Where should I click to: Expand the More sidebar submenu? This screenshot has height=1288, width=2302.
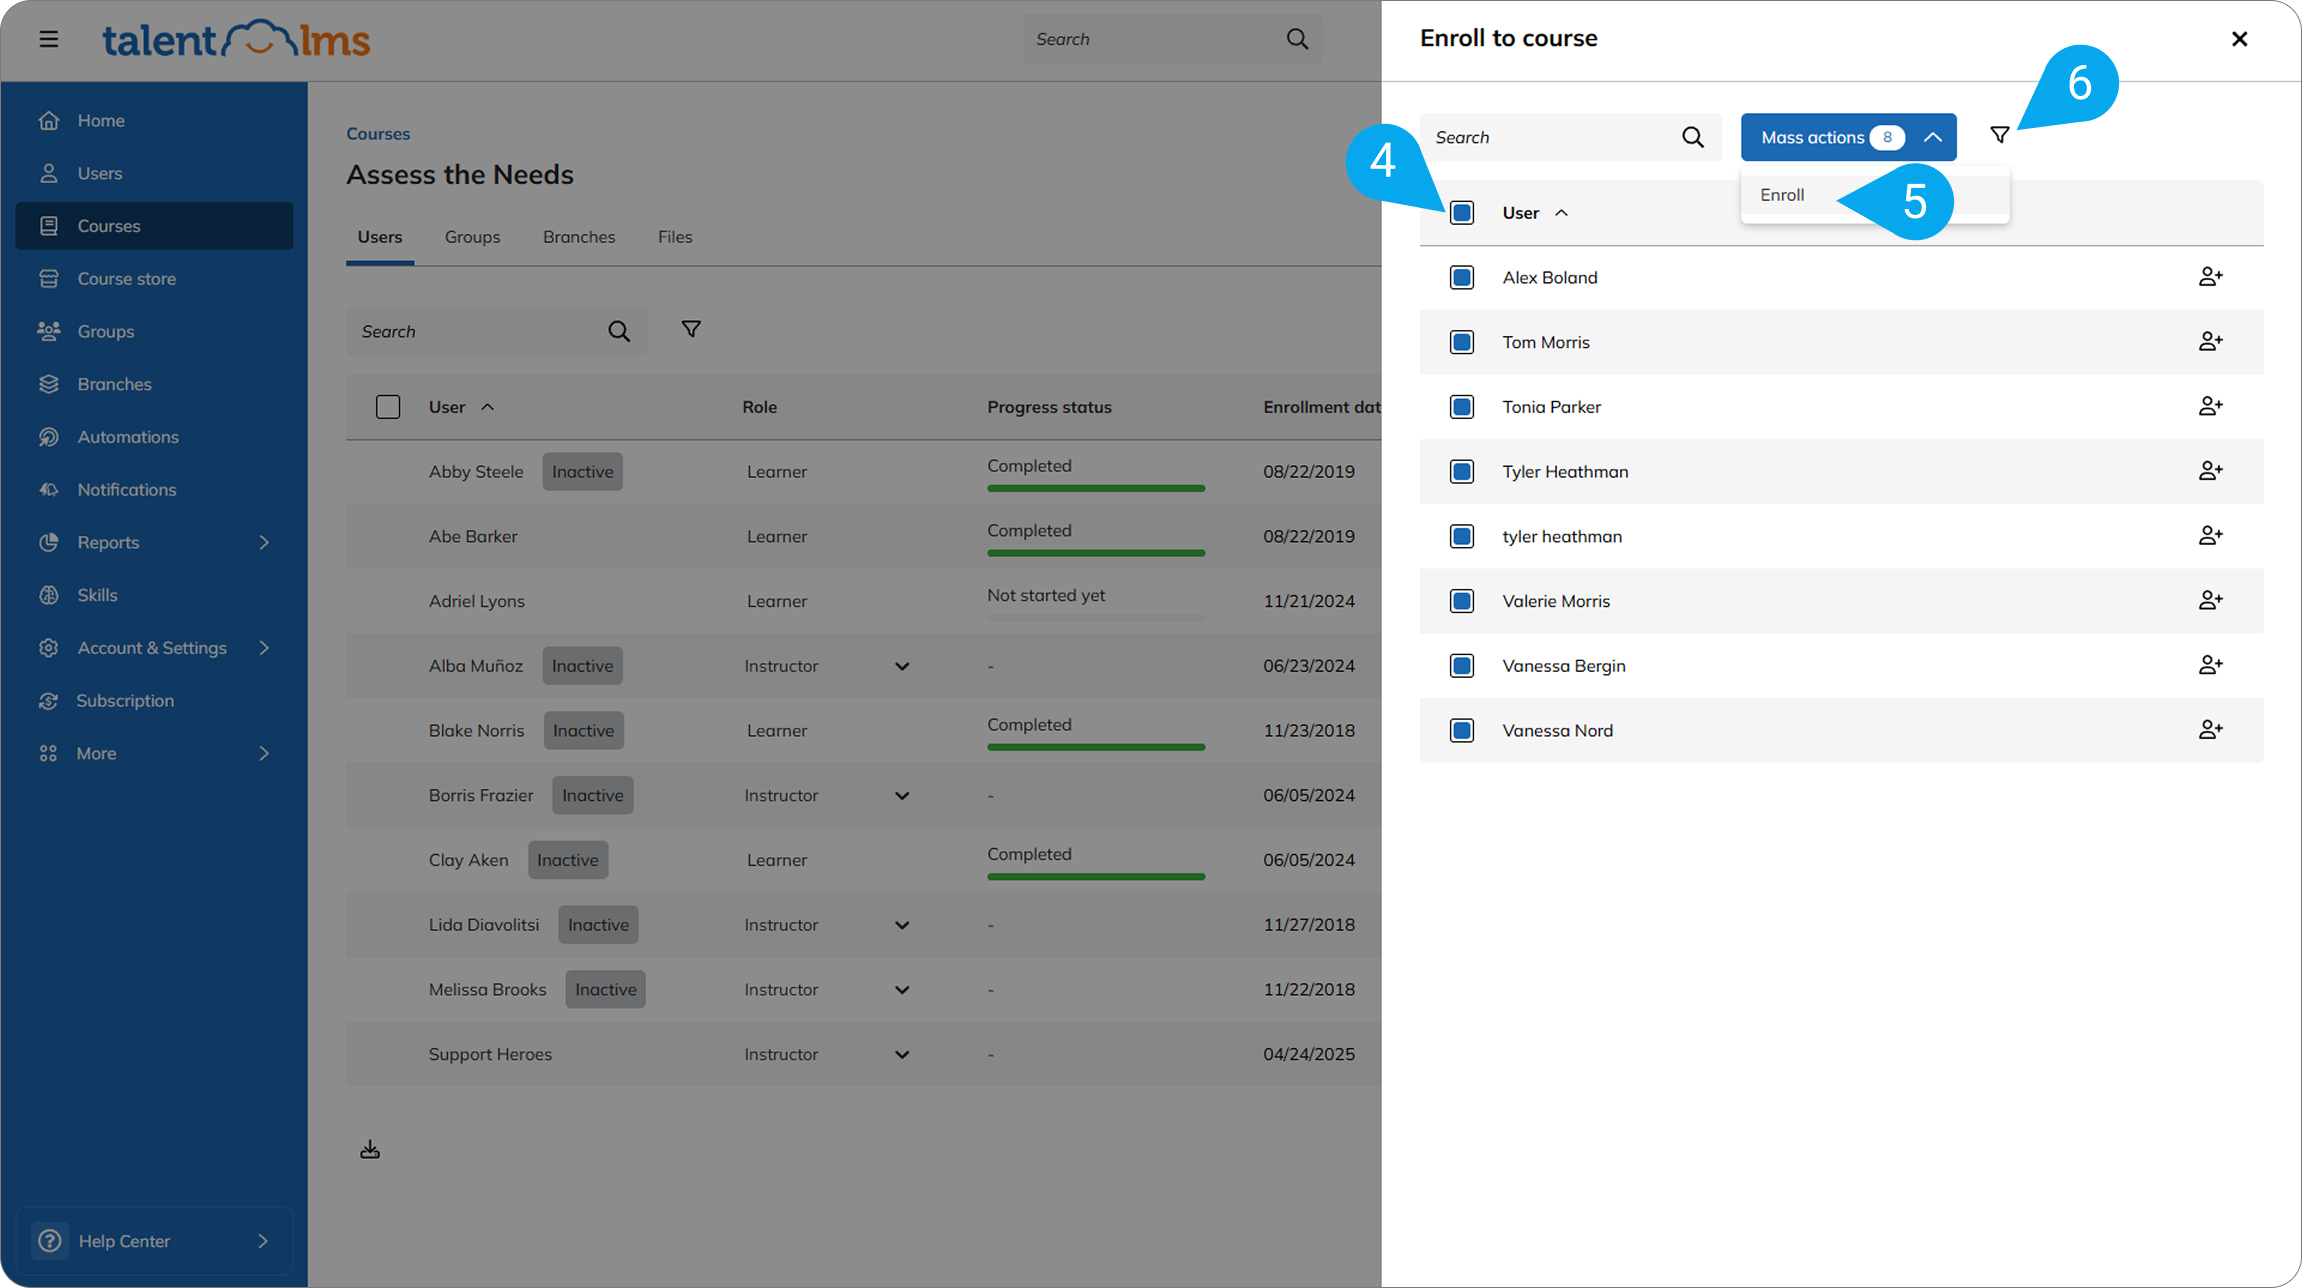(x=264, y=753)
